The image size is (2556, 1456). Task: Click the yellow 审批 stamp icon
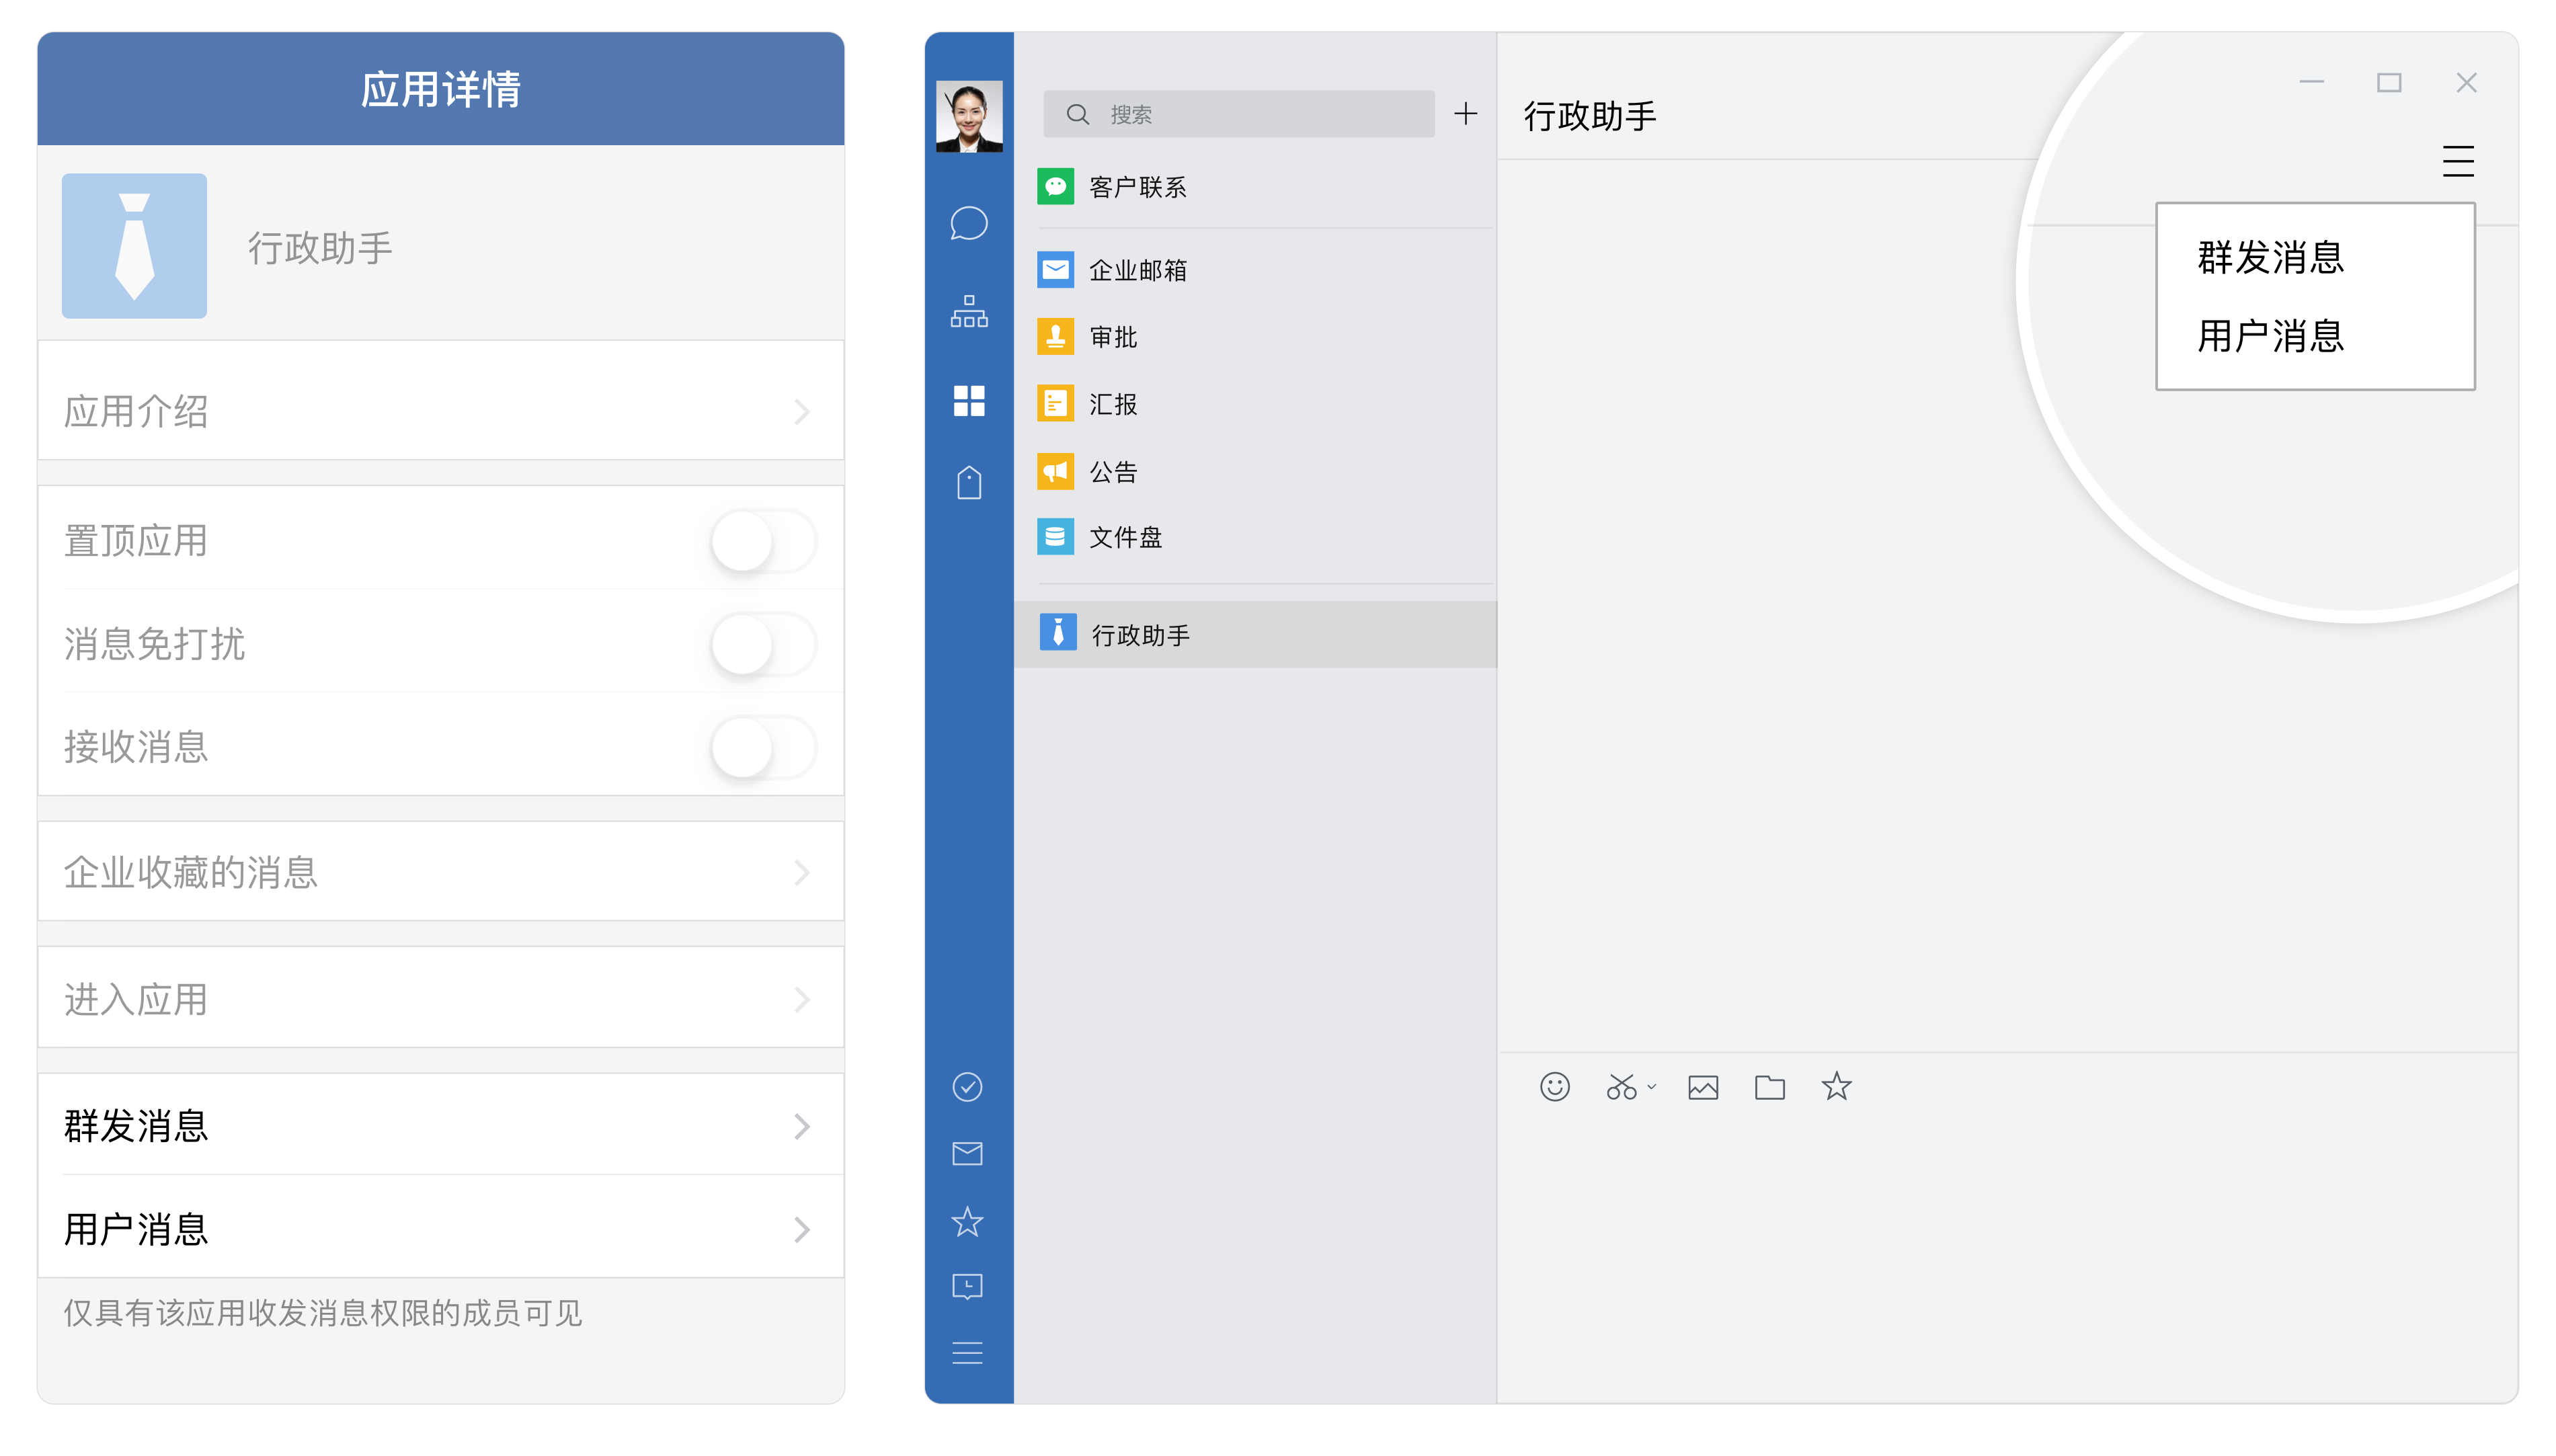pos(1055,337)
